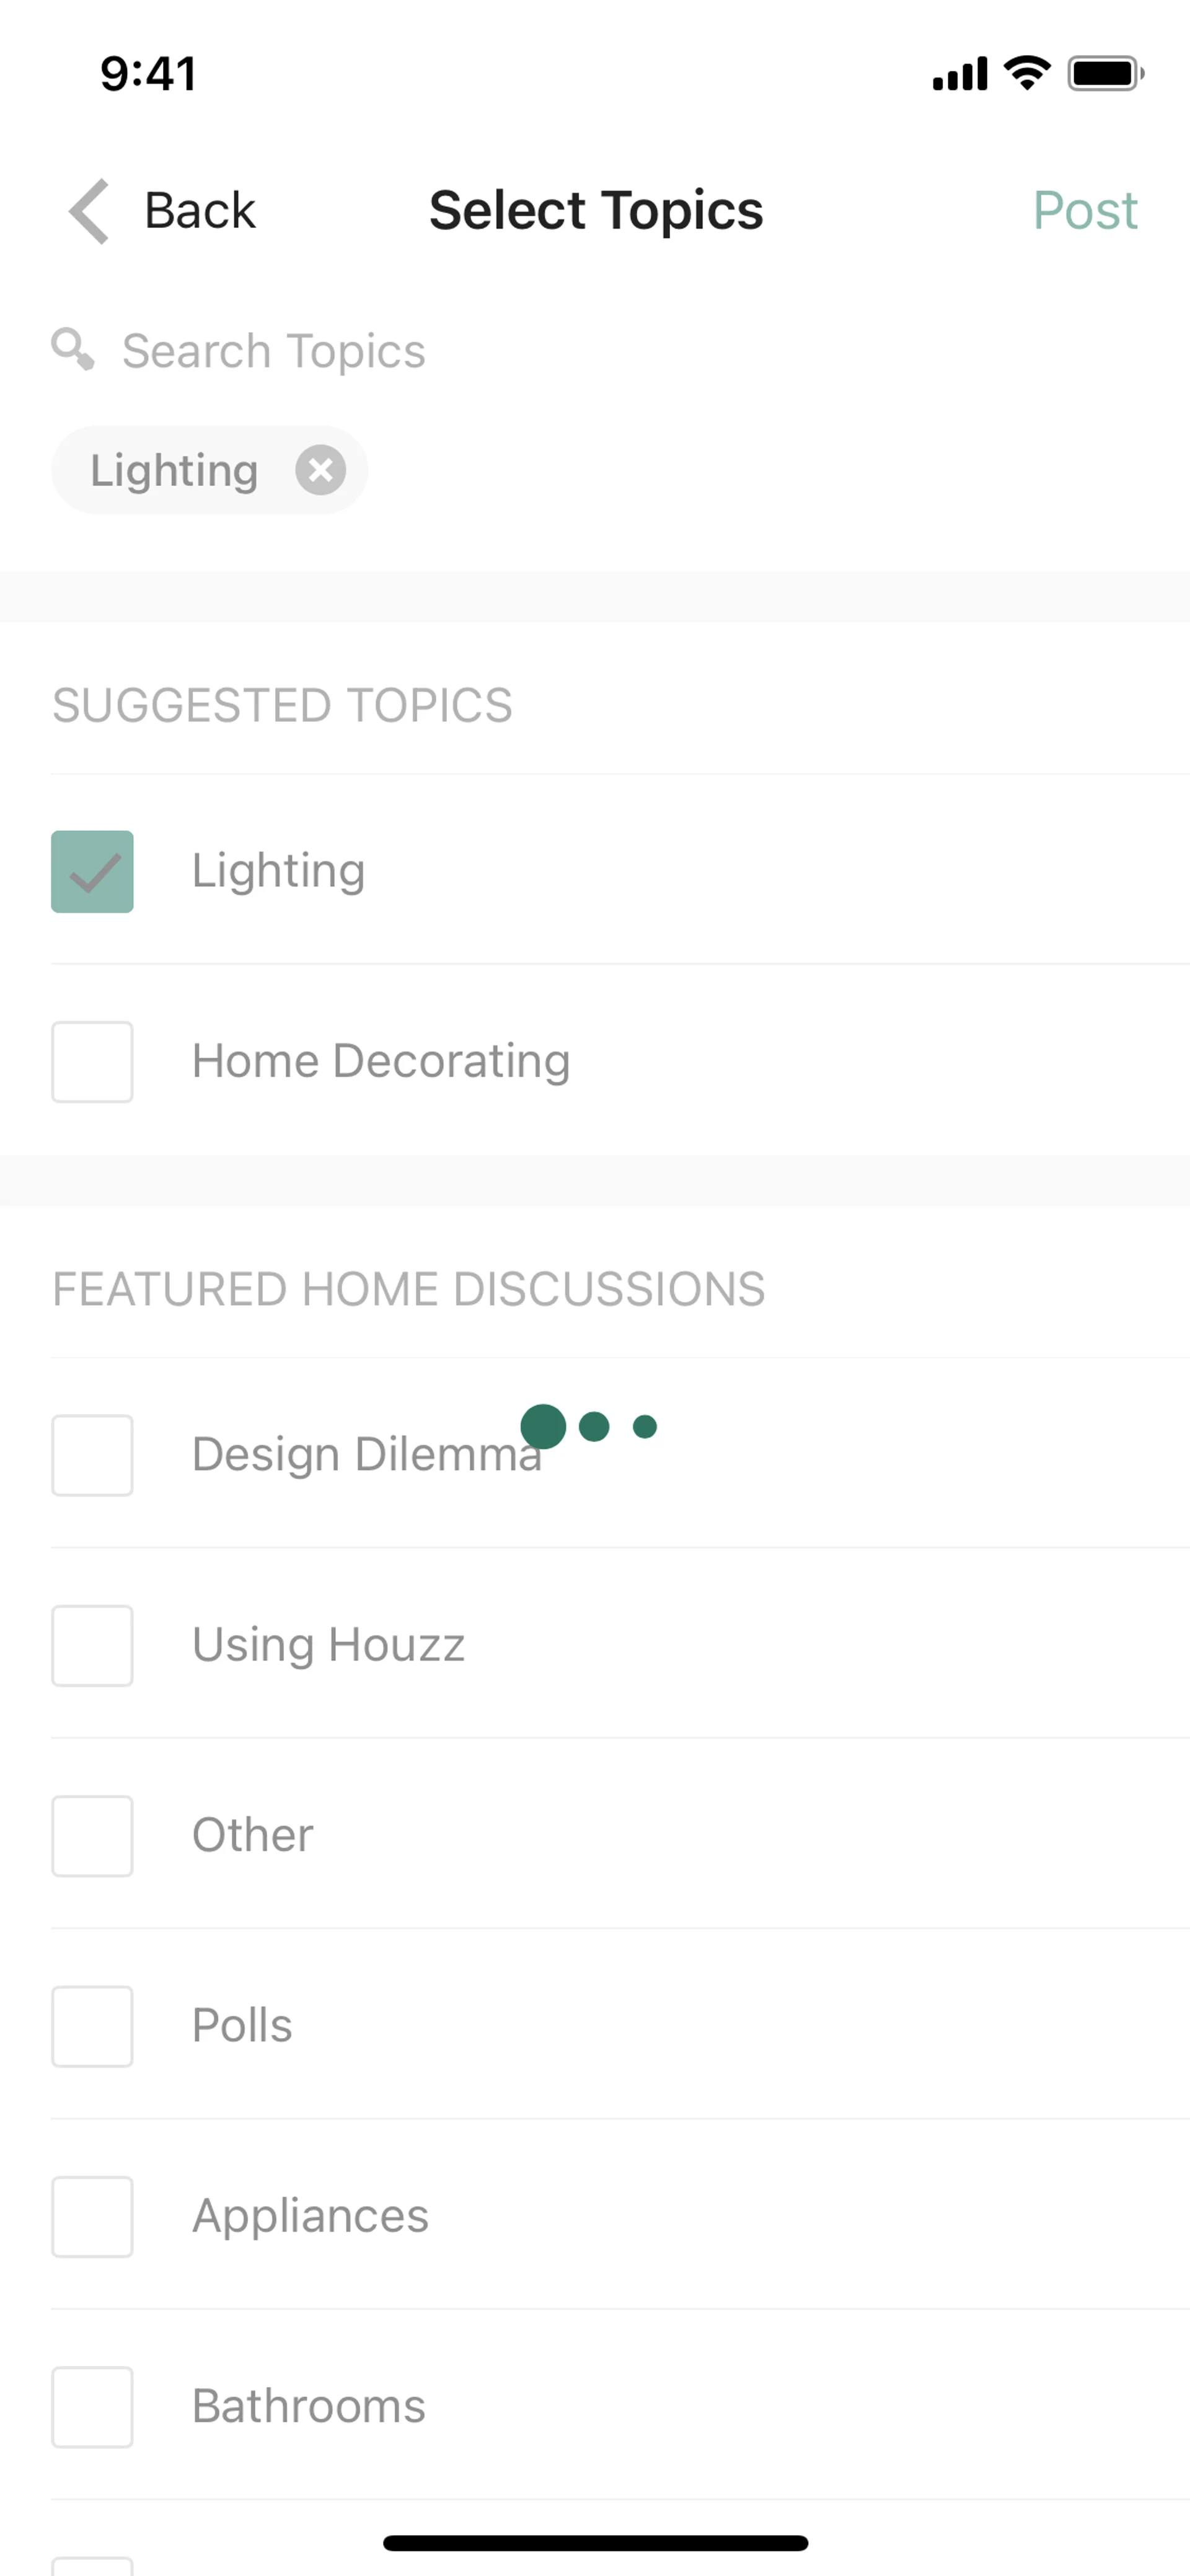This screenshot has height=2576, width=1190.
Task: Check the Design Dilemma checkbox
Action: [x=92, y=1455]
